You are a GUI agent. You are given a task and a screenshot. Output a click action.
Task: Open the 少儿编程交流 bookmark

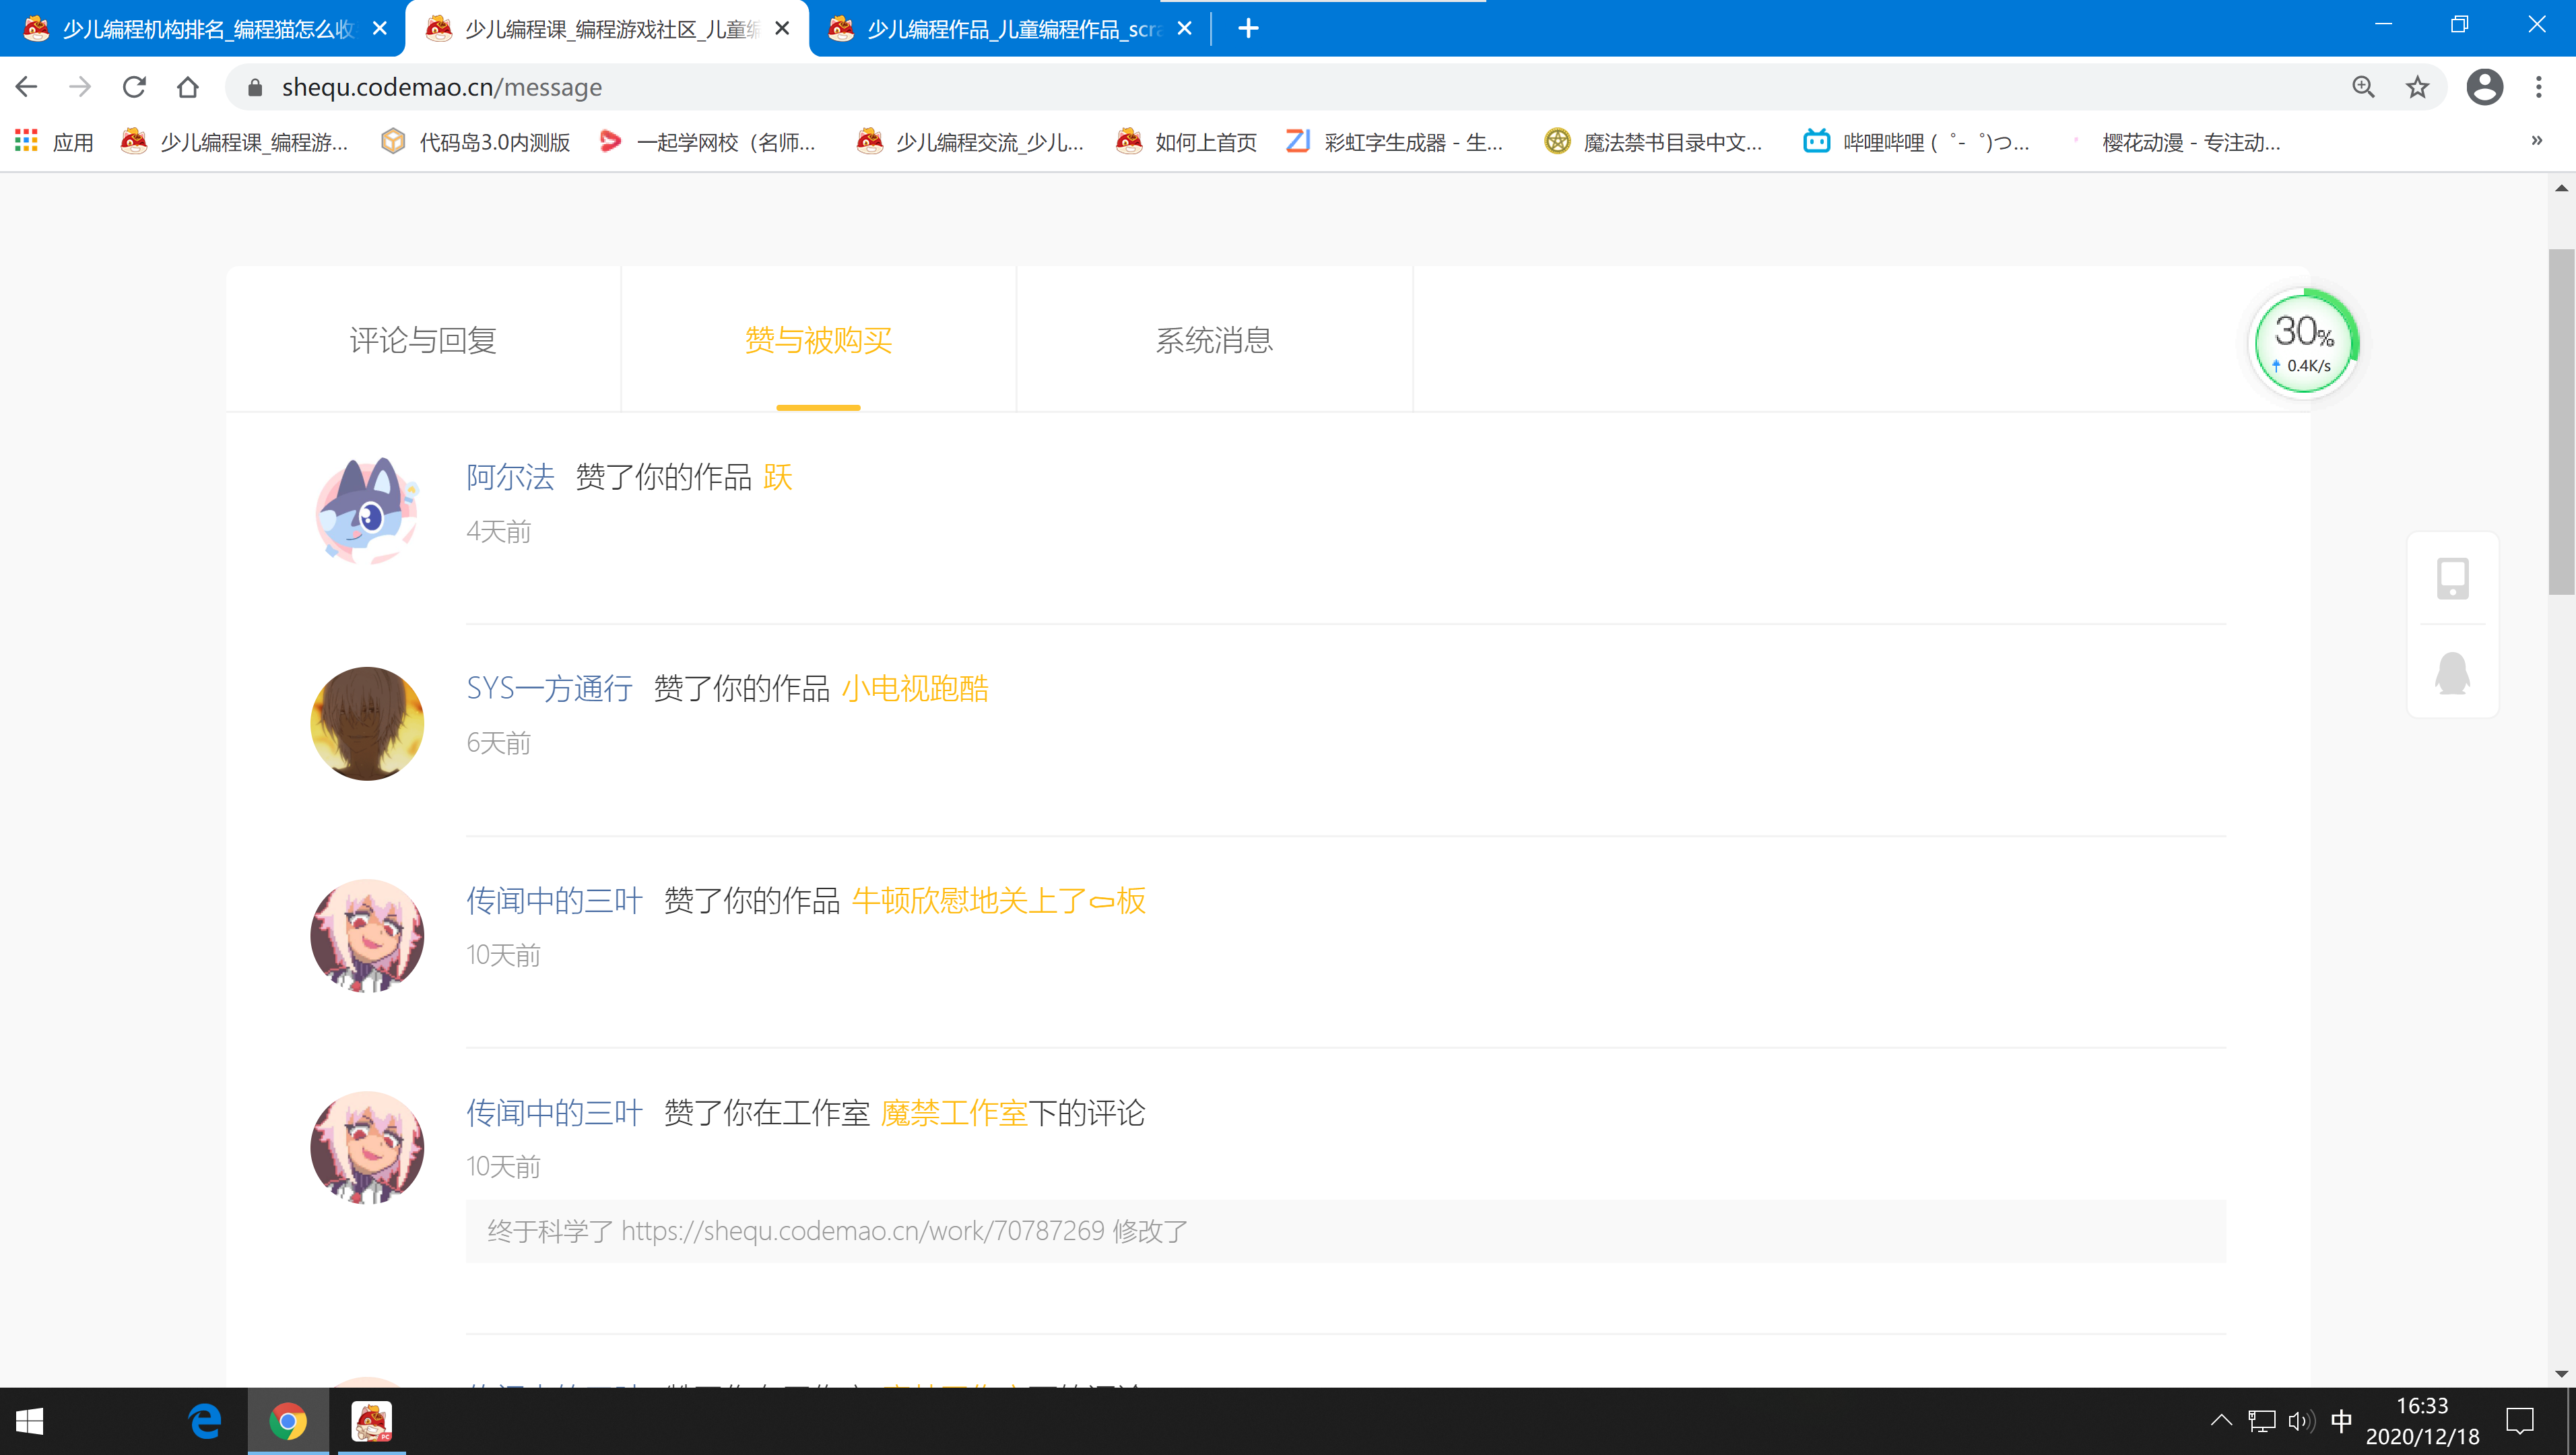click(x=970, y=142)
